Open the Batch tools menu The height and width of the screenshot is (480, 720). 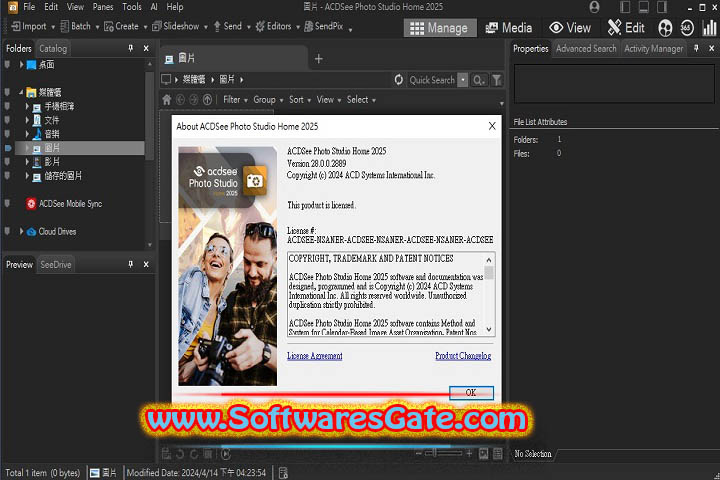point(80,27)
